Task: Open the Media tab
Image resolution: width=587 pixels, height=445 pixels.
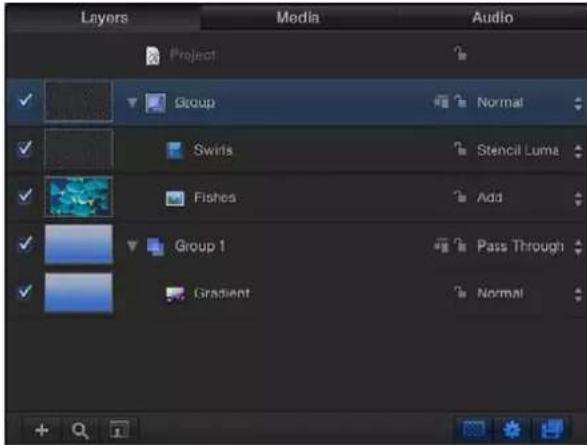Action: 298,18
